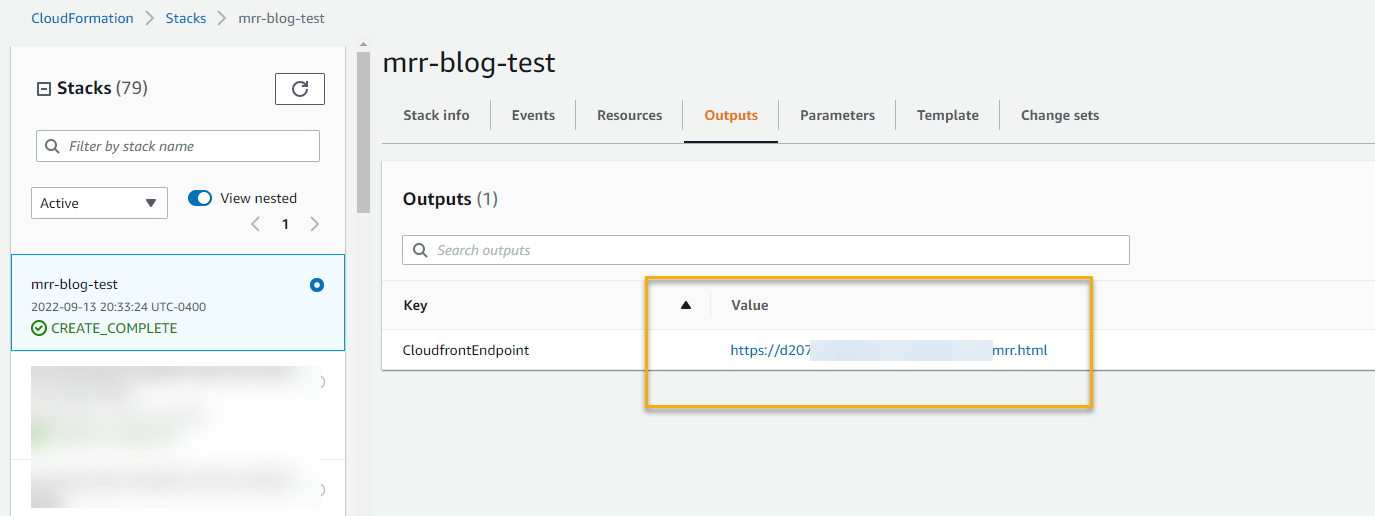Click the green check status icon
Image resolution: width=1375 pixels, height=516 pixels.
pyautogui.click(x=39, y=328)
